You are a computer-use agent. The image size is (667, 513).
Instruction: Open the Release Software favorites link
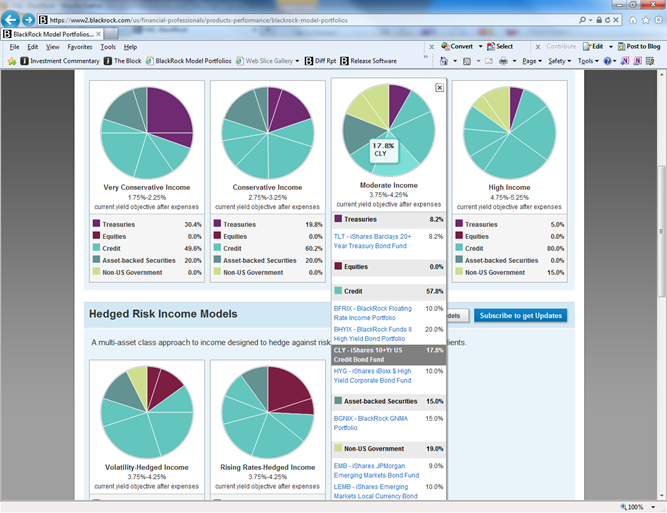tap(368, 61)
